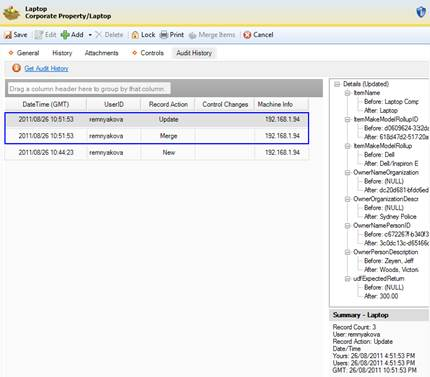The image size is (430, 377).
Task: Click the Get Audit History link
Action: coord(46,68)
